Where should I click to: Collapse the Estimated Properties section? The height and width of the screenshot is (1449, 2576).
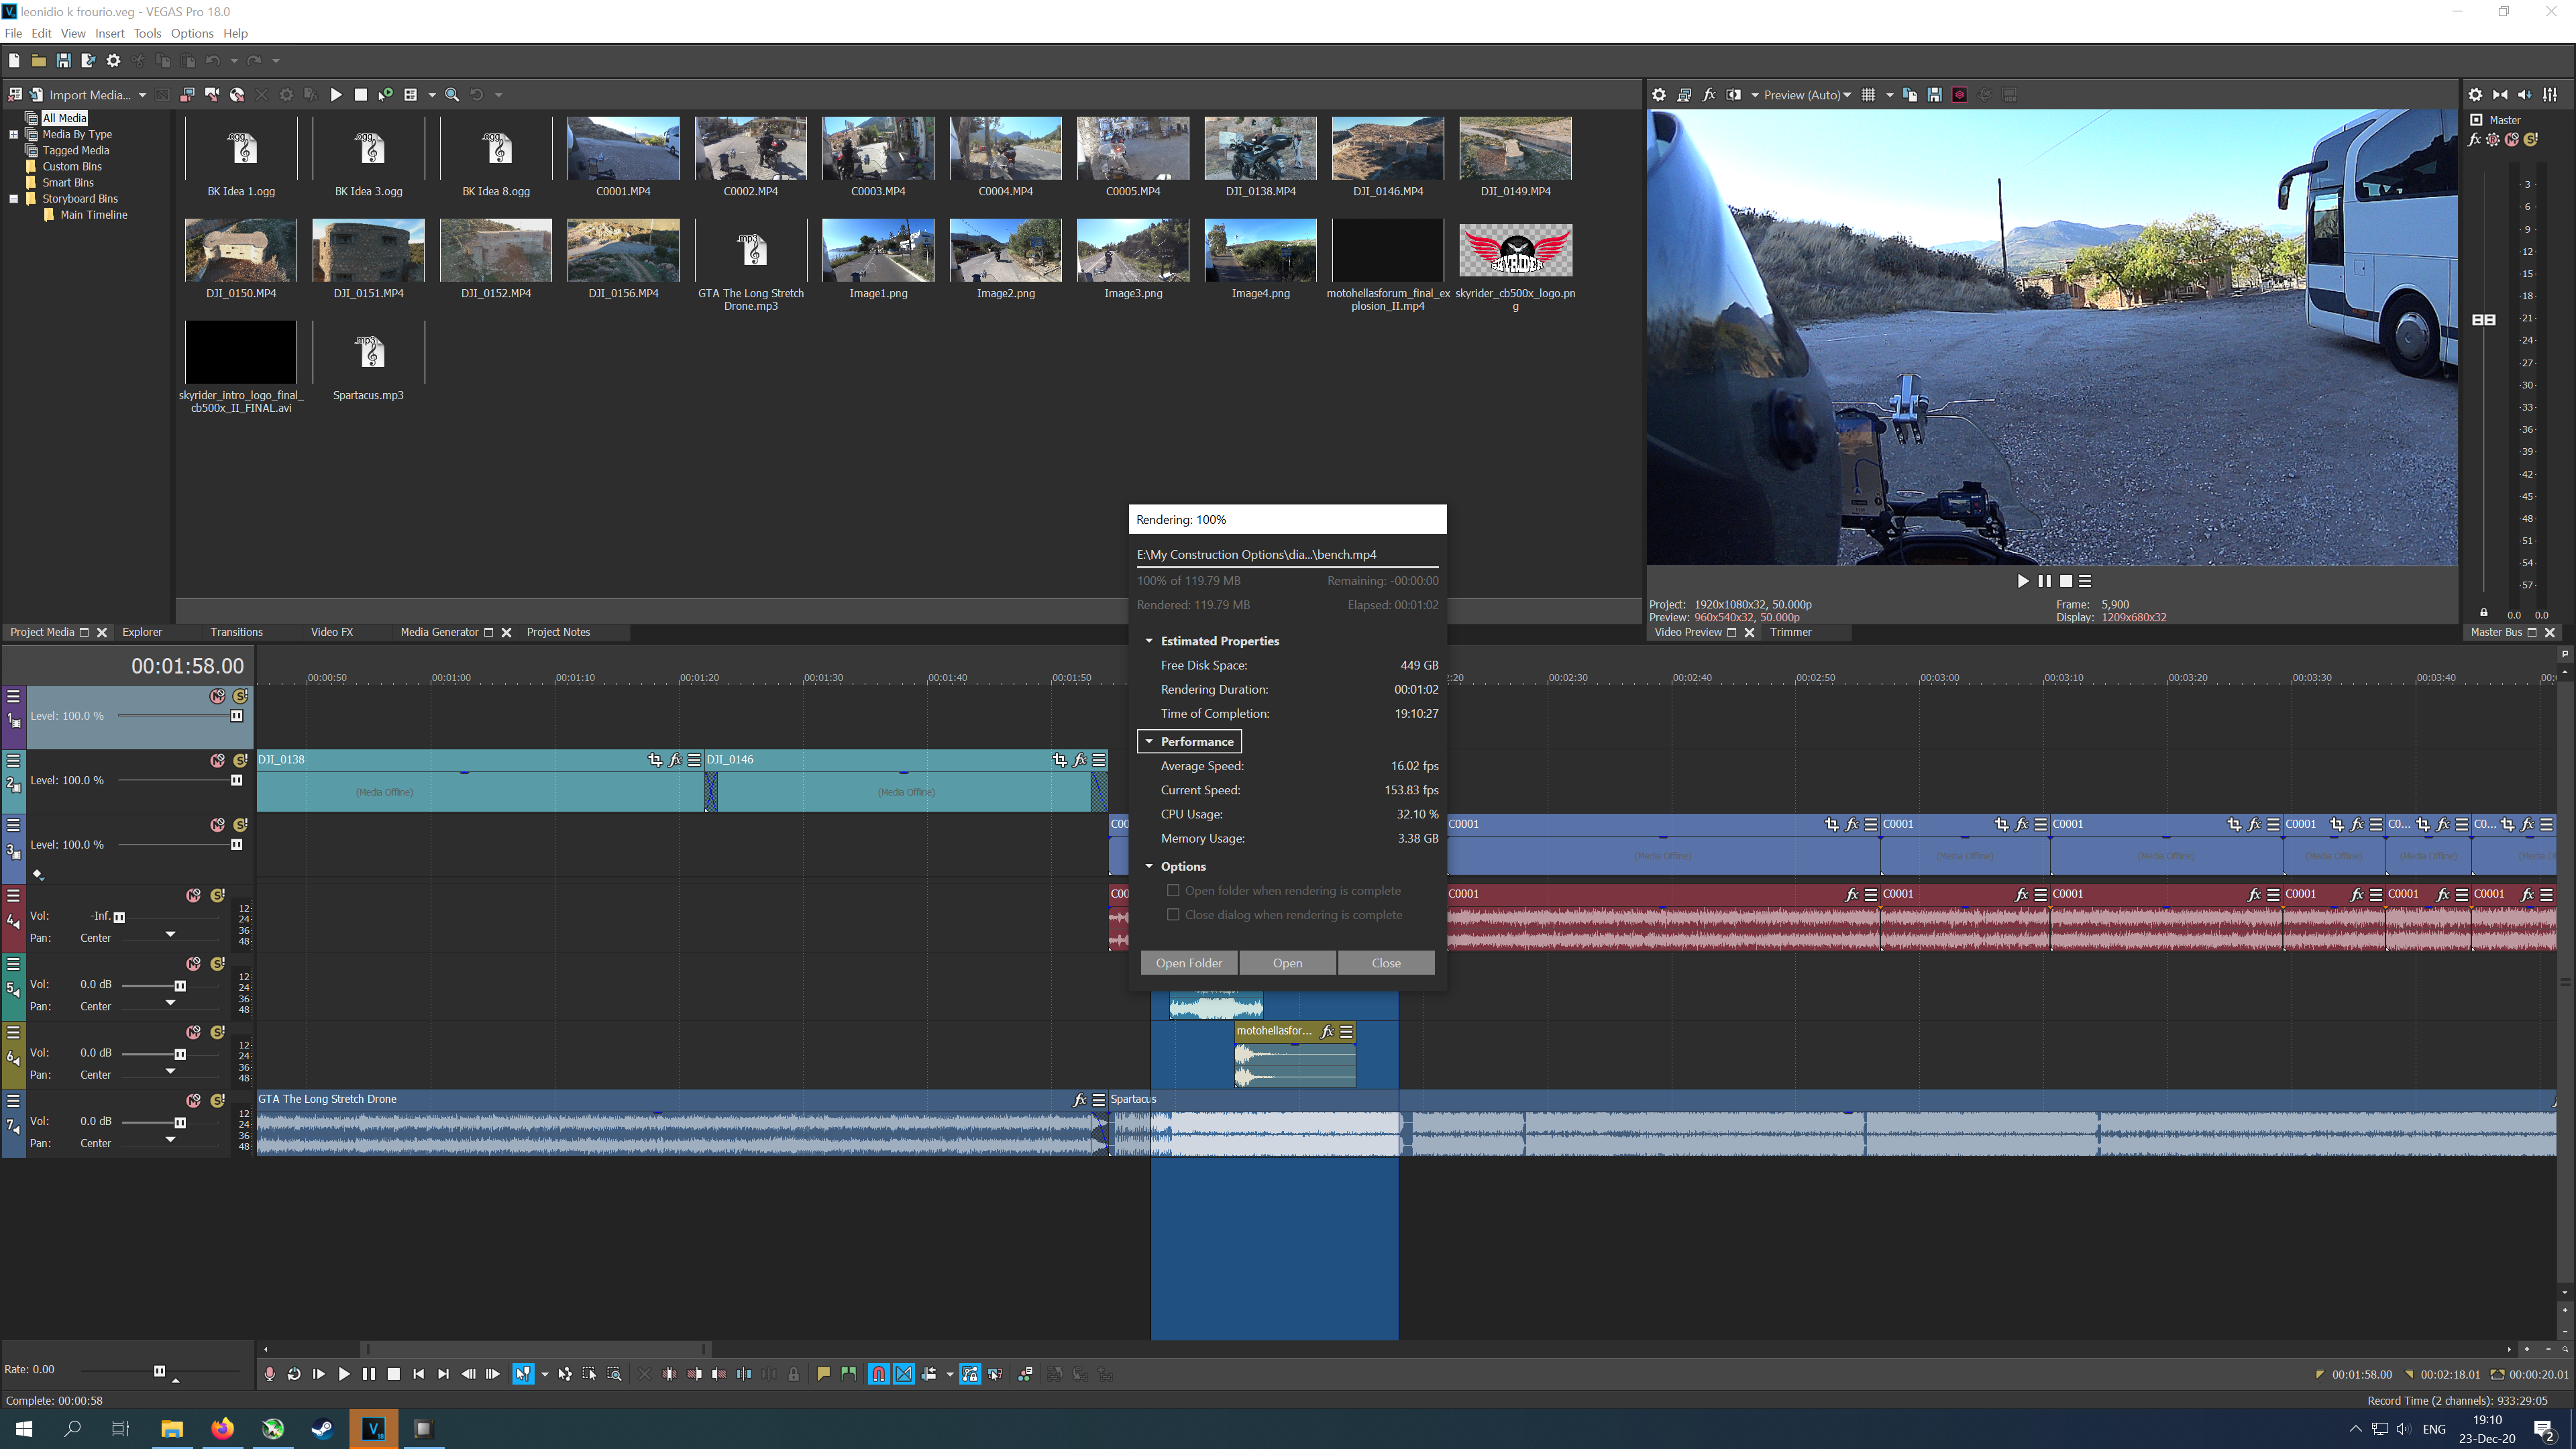1149,641
